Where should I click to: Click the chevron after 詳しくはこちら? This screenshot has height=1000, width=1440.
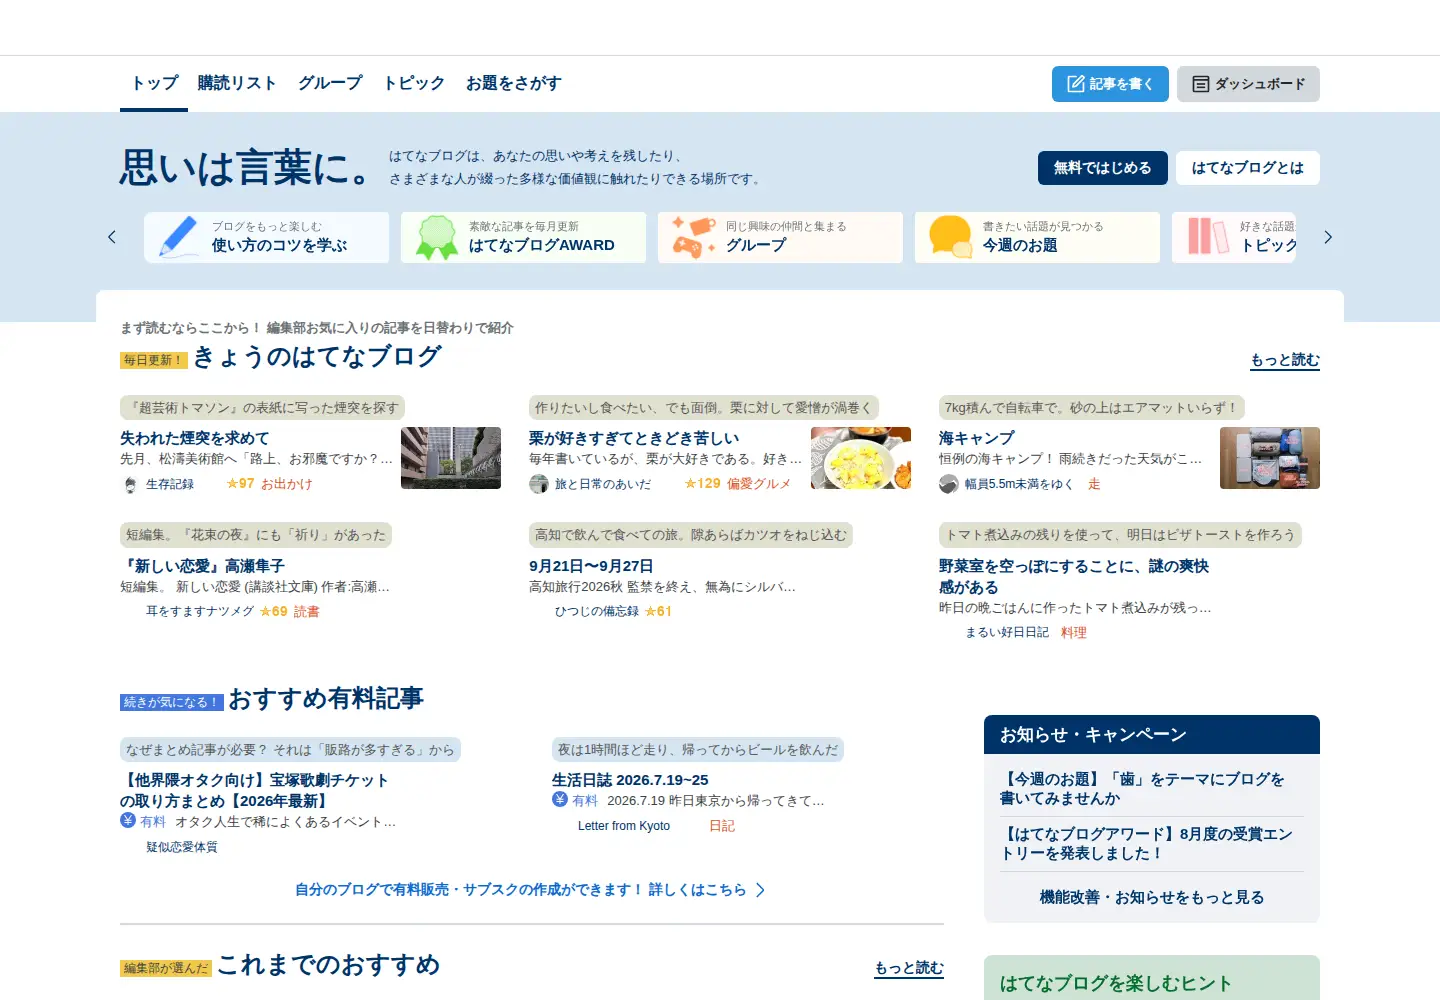coord(760,890)
